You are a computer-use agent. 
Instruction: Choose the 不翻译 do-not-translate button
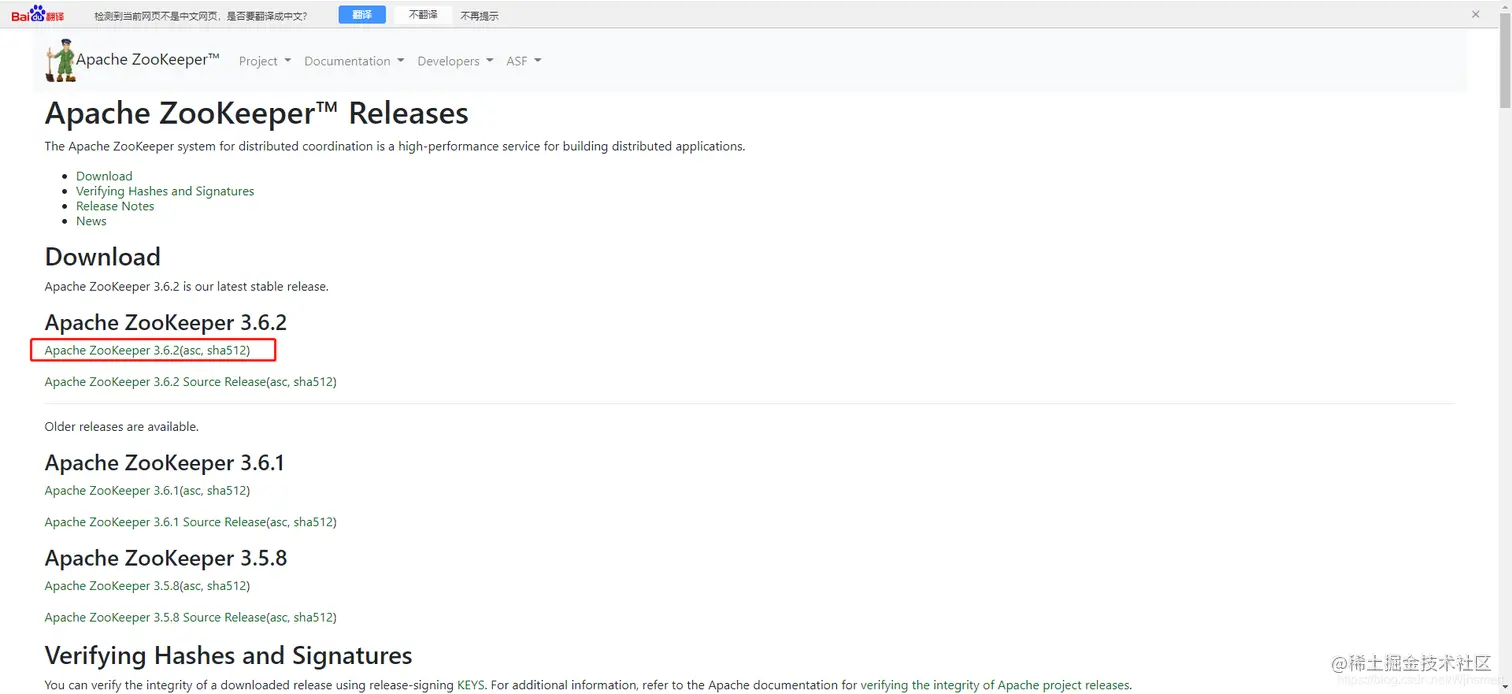tap(423, 15)
